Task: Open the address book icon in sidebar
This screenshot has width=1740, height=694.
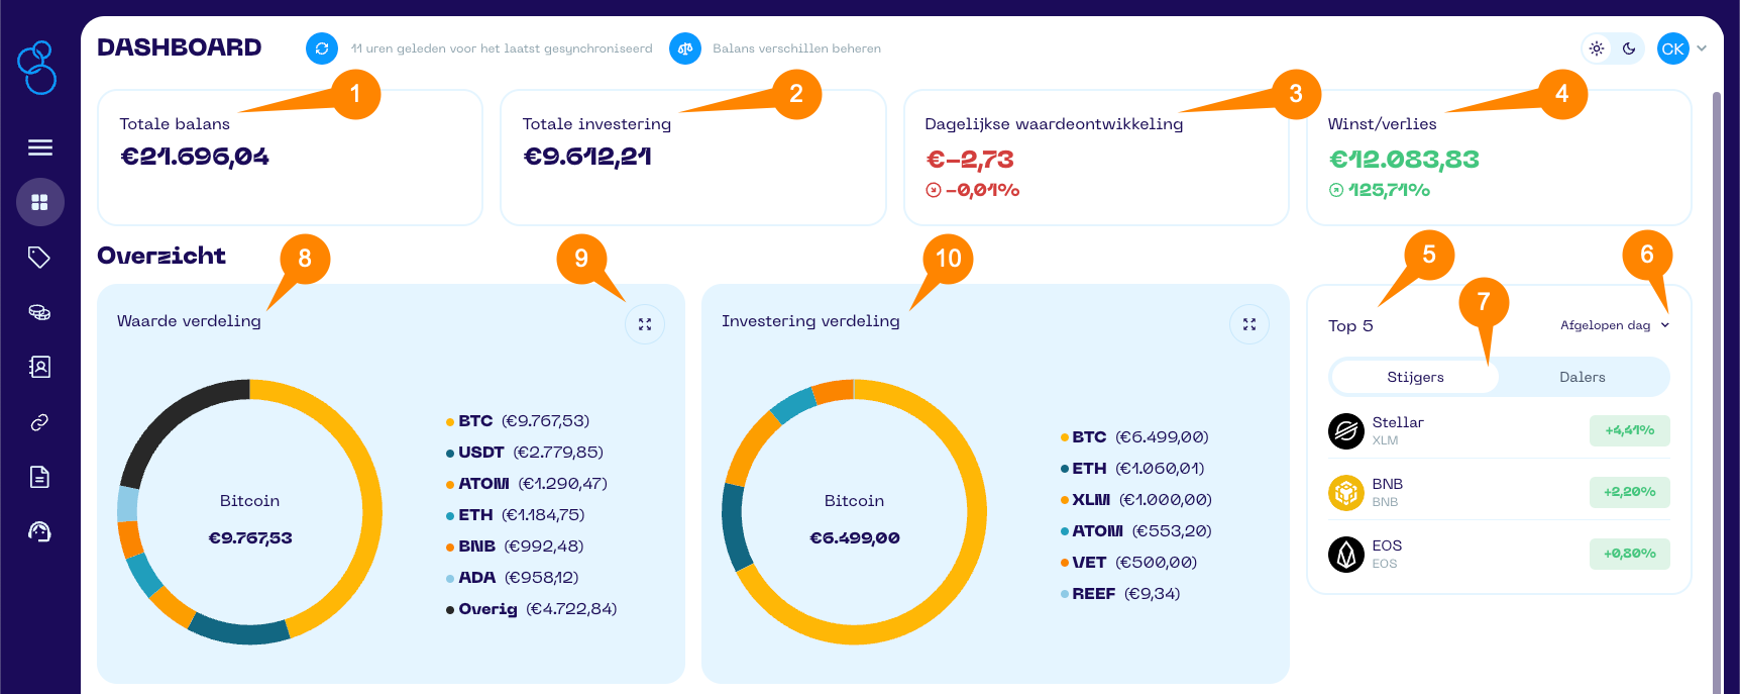Action: pos(40,367)
